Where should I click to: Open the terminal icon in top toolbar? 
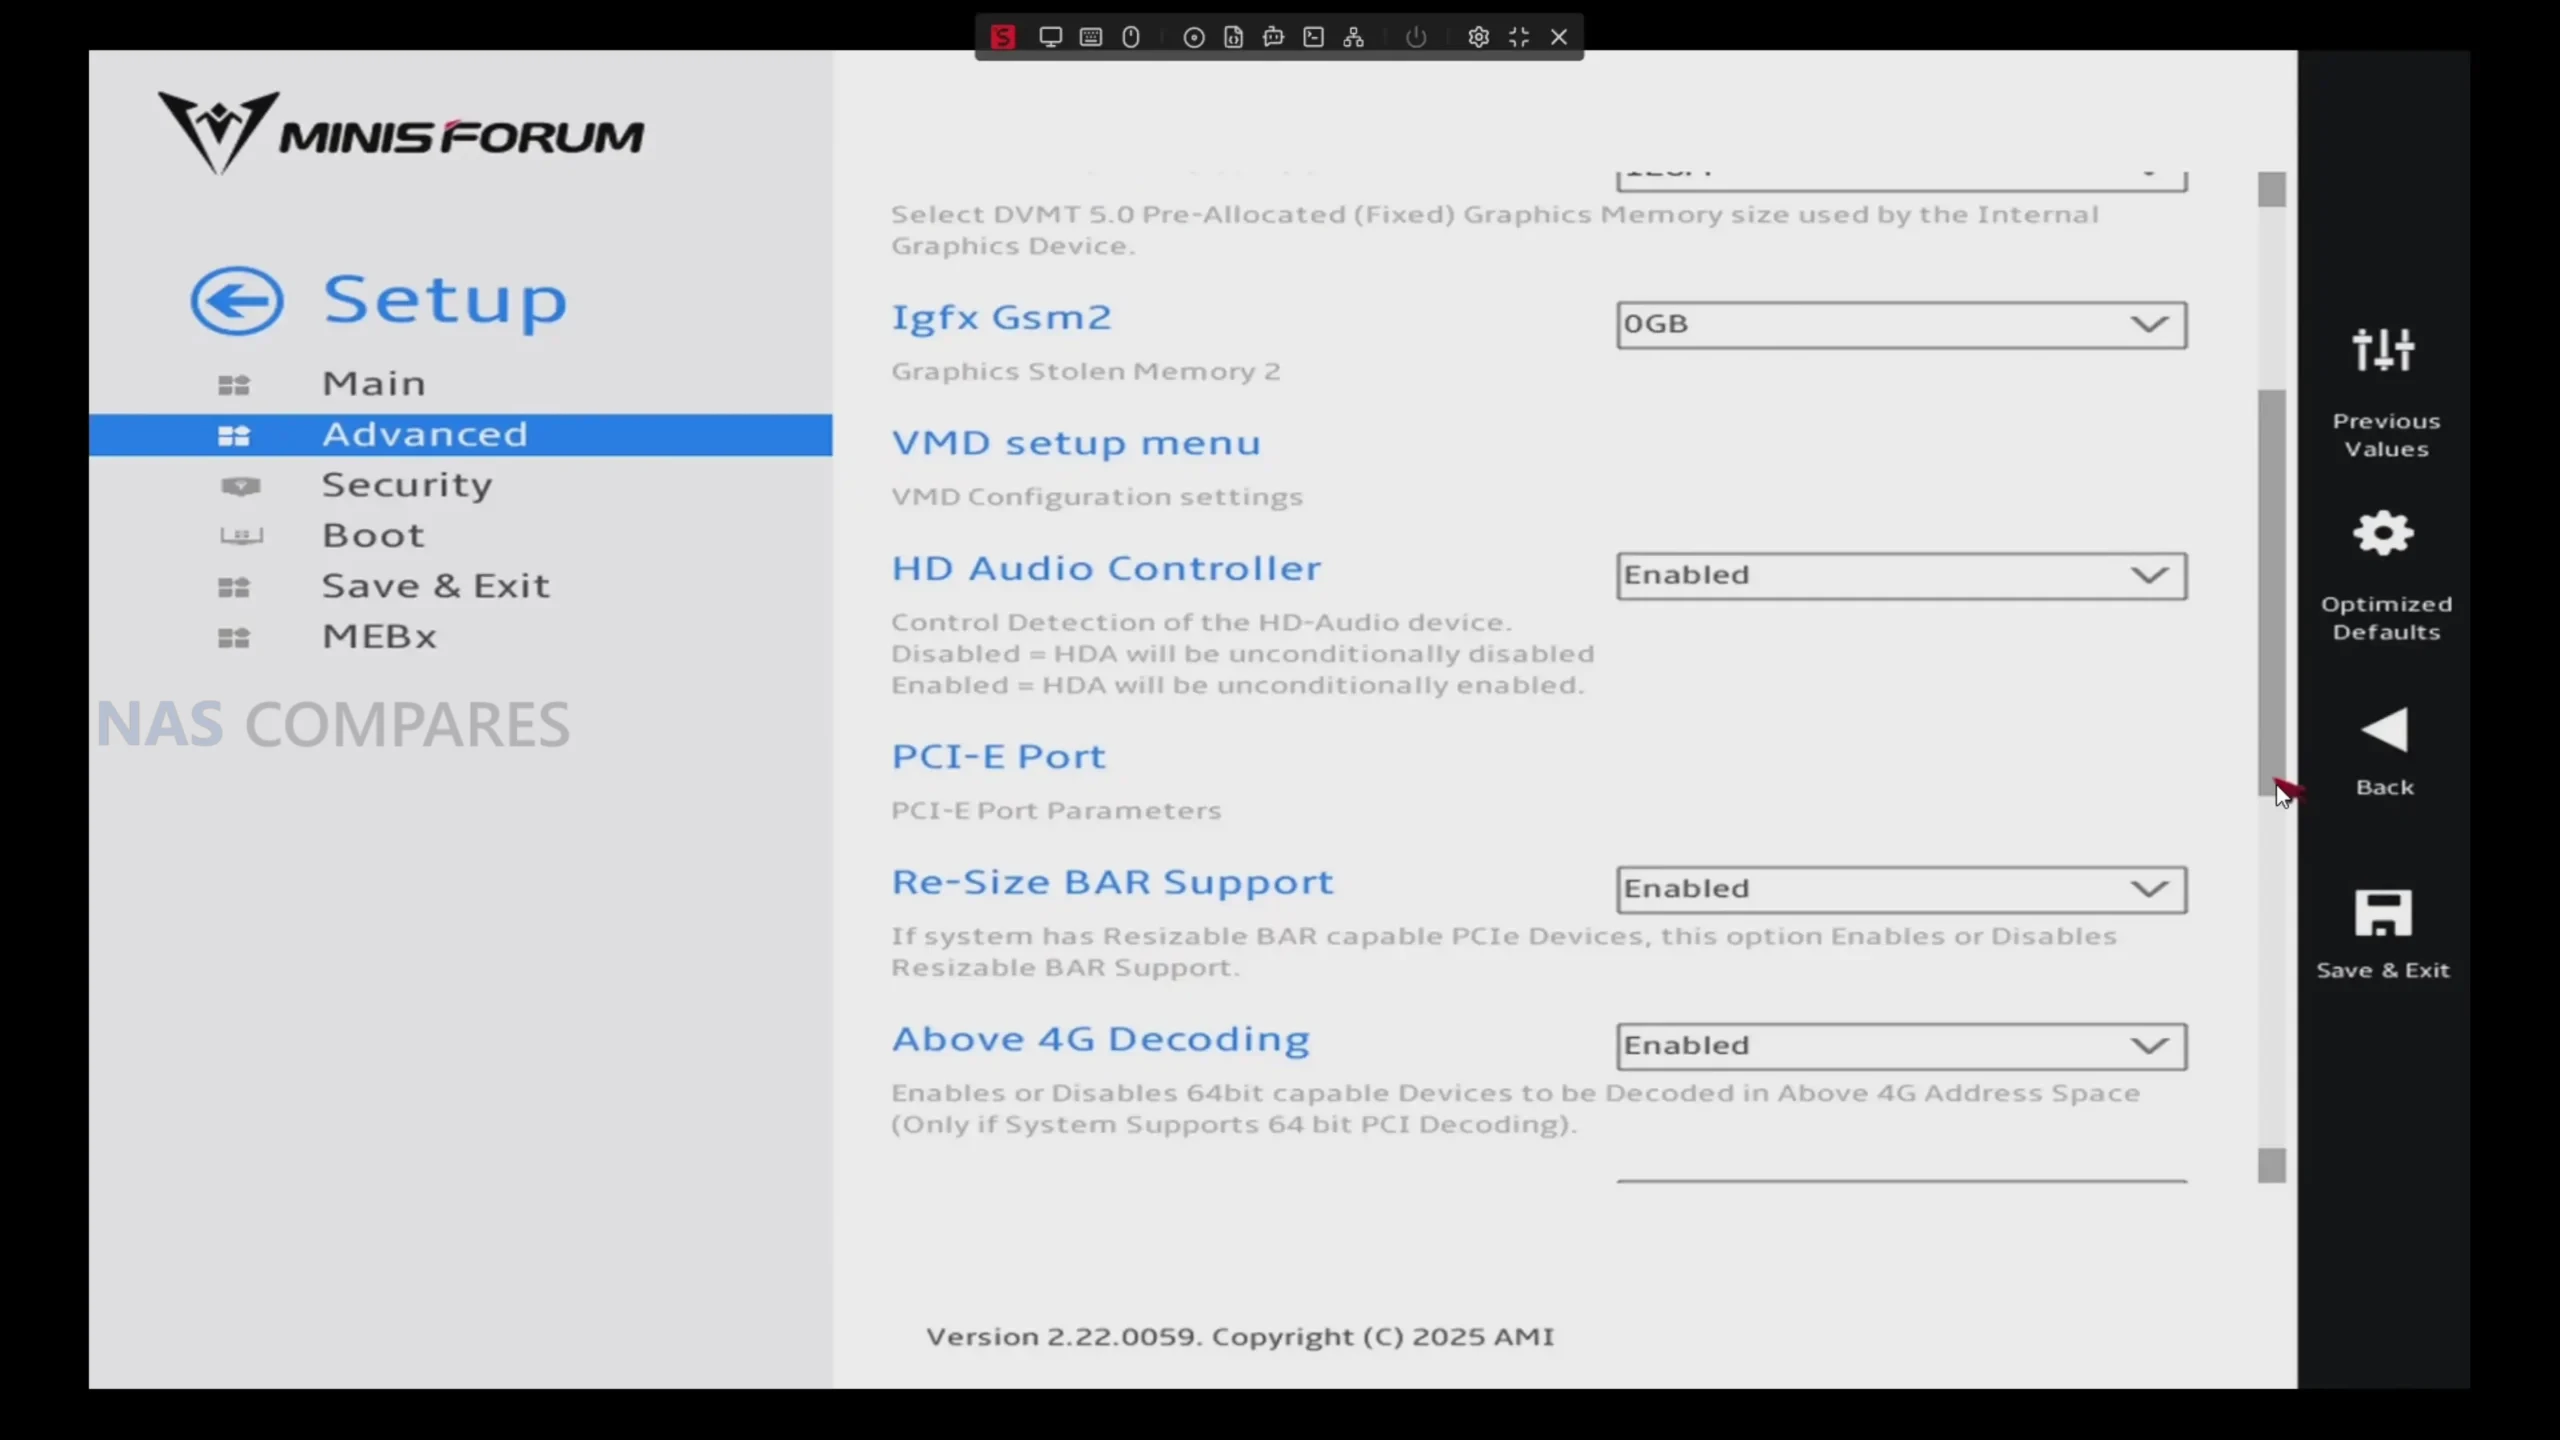1314,37
